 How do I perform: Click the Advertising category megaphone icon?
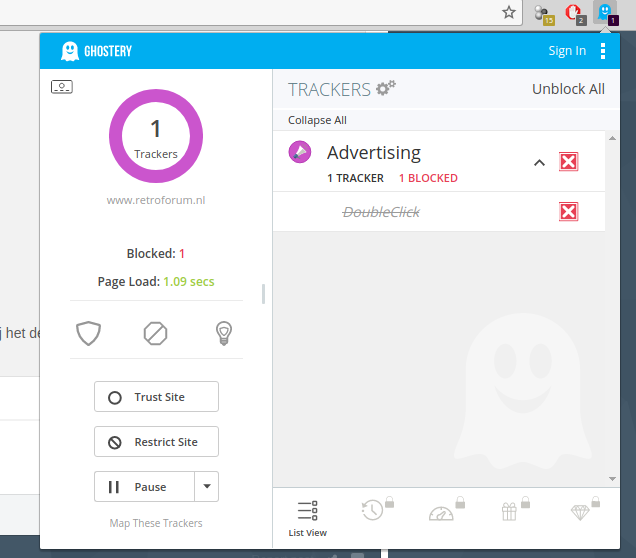(x=300, y=152)
